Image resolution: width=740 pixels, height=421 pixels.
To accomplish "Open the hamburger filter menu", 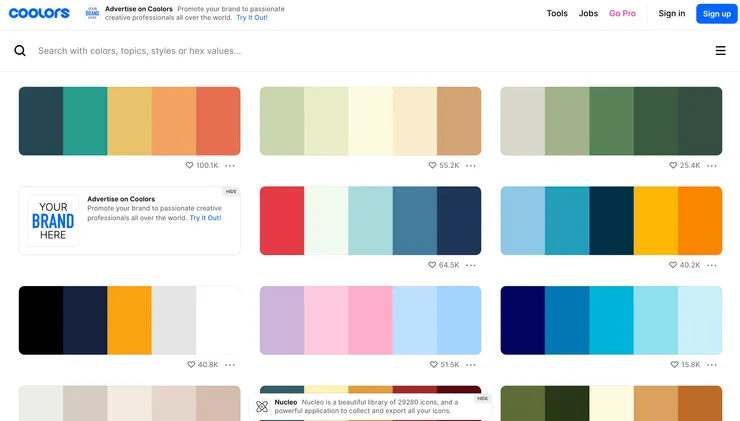I will click(x=720, y=51).
